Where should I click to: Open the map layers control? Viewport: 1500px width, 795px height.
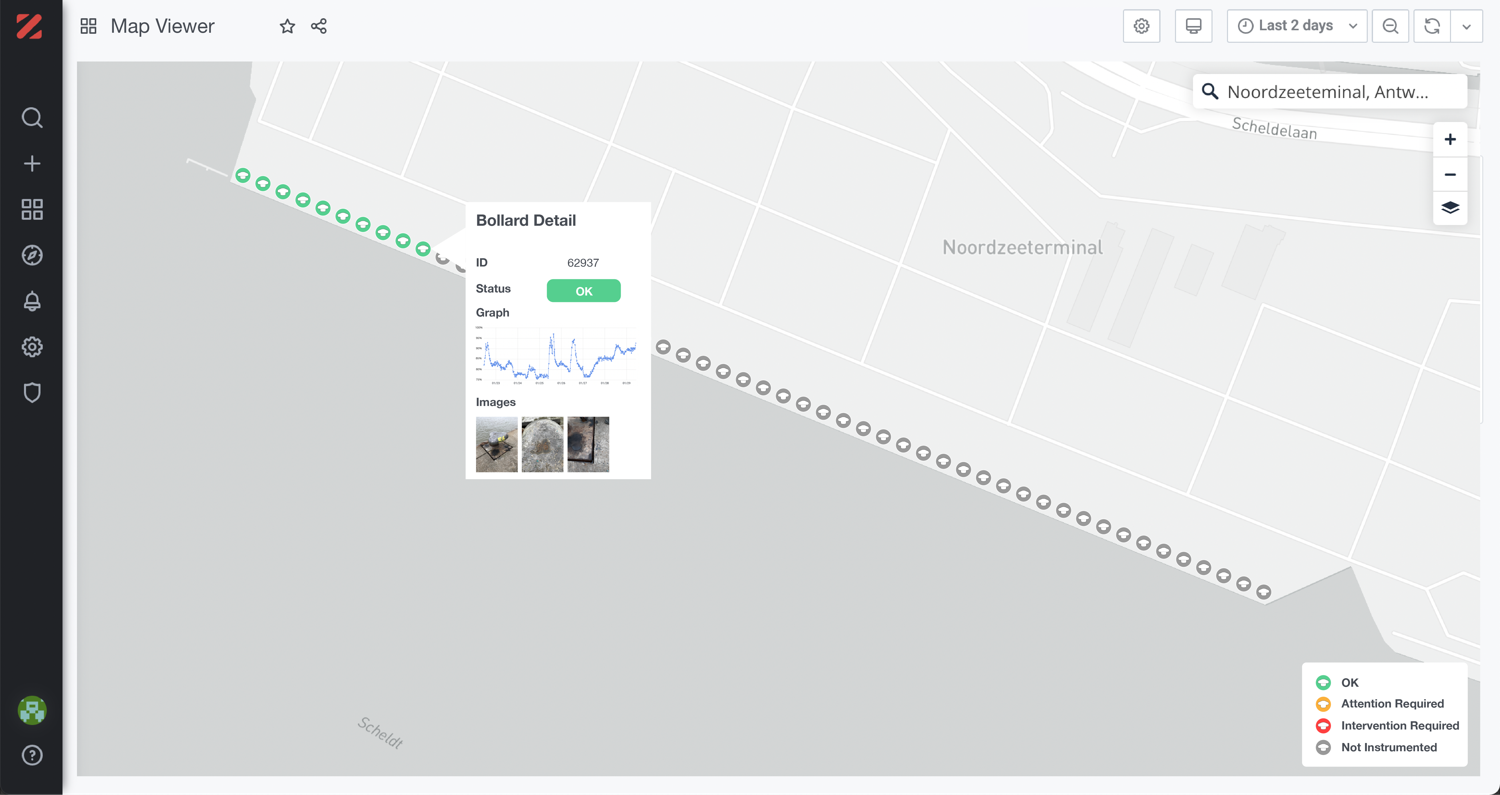[x=1450, y=208]
